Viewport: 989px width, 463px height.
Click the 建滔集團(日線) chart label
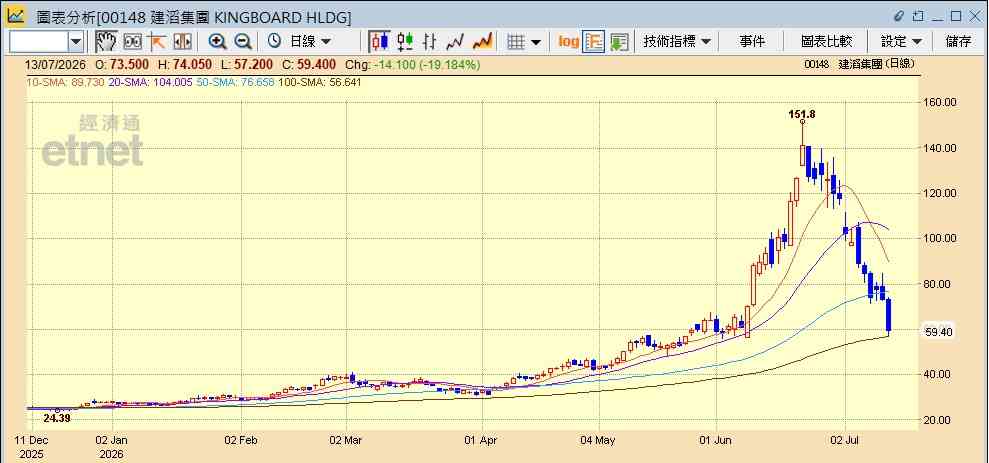(x=876, y=64)
